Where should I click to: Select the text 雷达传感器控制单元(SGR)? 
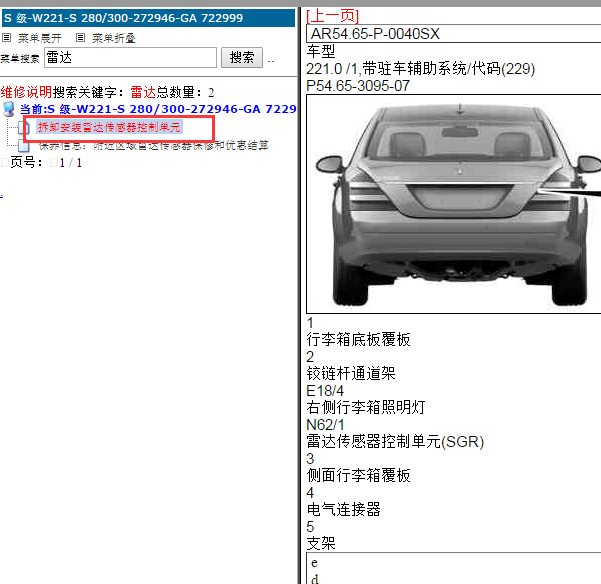pos(395,441)
